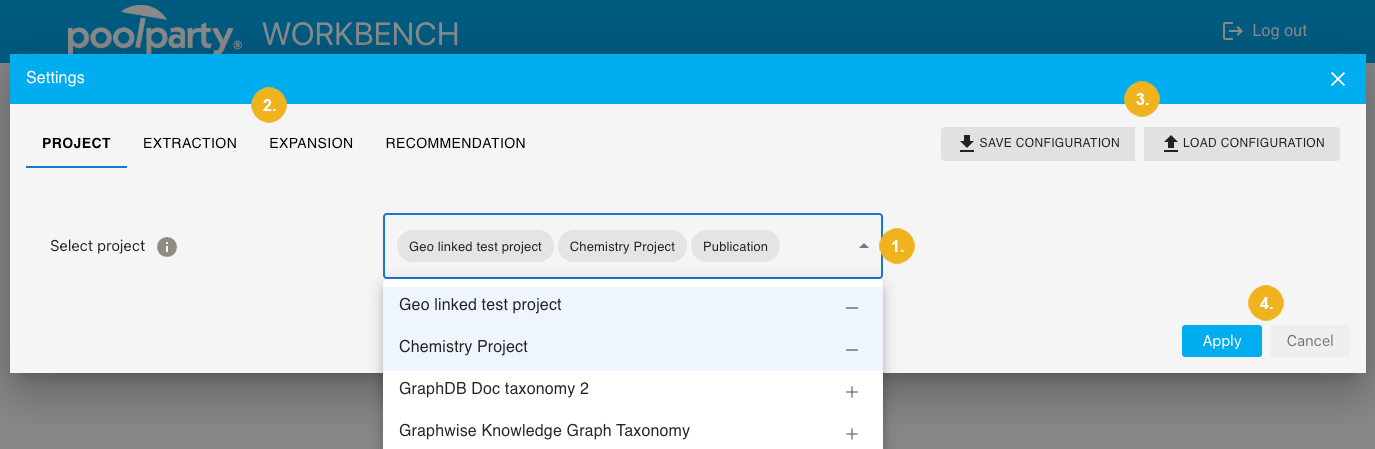Add GraphDB Doc taxonomy 2 with plus icon
This screenshot has width=1375, height=449.
point(851,392)
